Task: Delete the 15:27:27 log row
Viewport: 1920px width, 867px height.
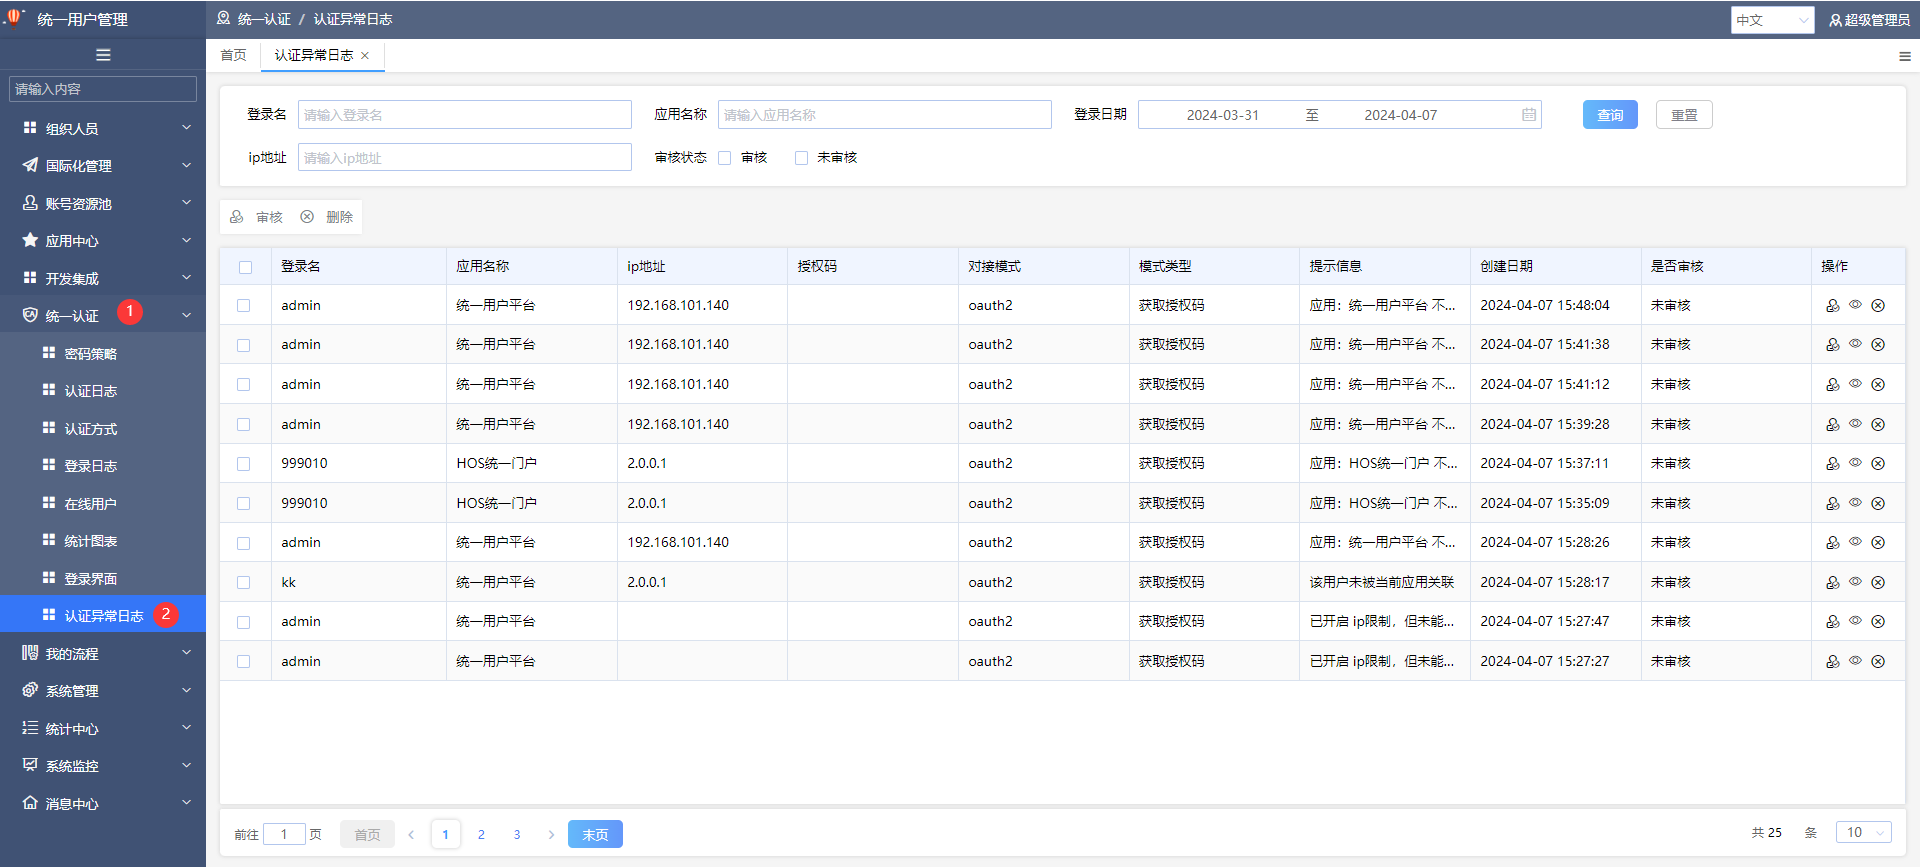Action: click(x=1878, y=661)
